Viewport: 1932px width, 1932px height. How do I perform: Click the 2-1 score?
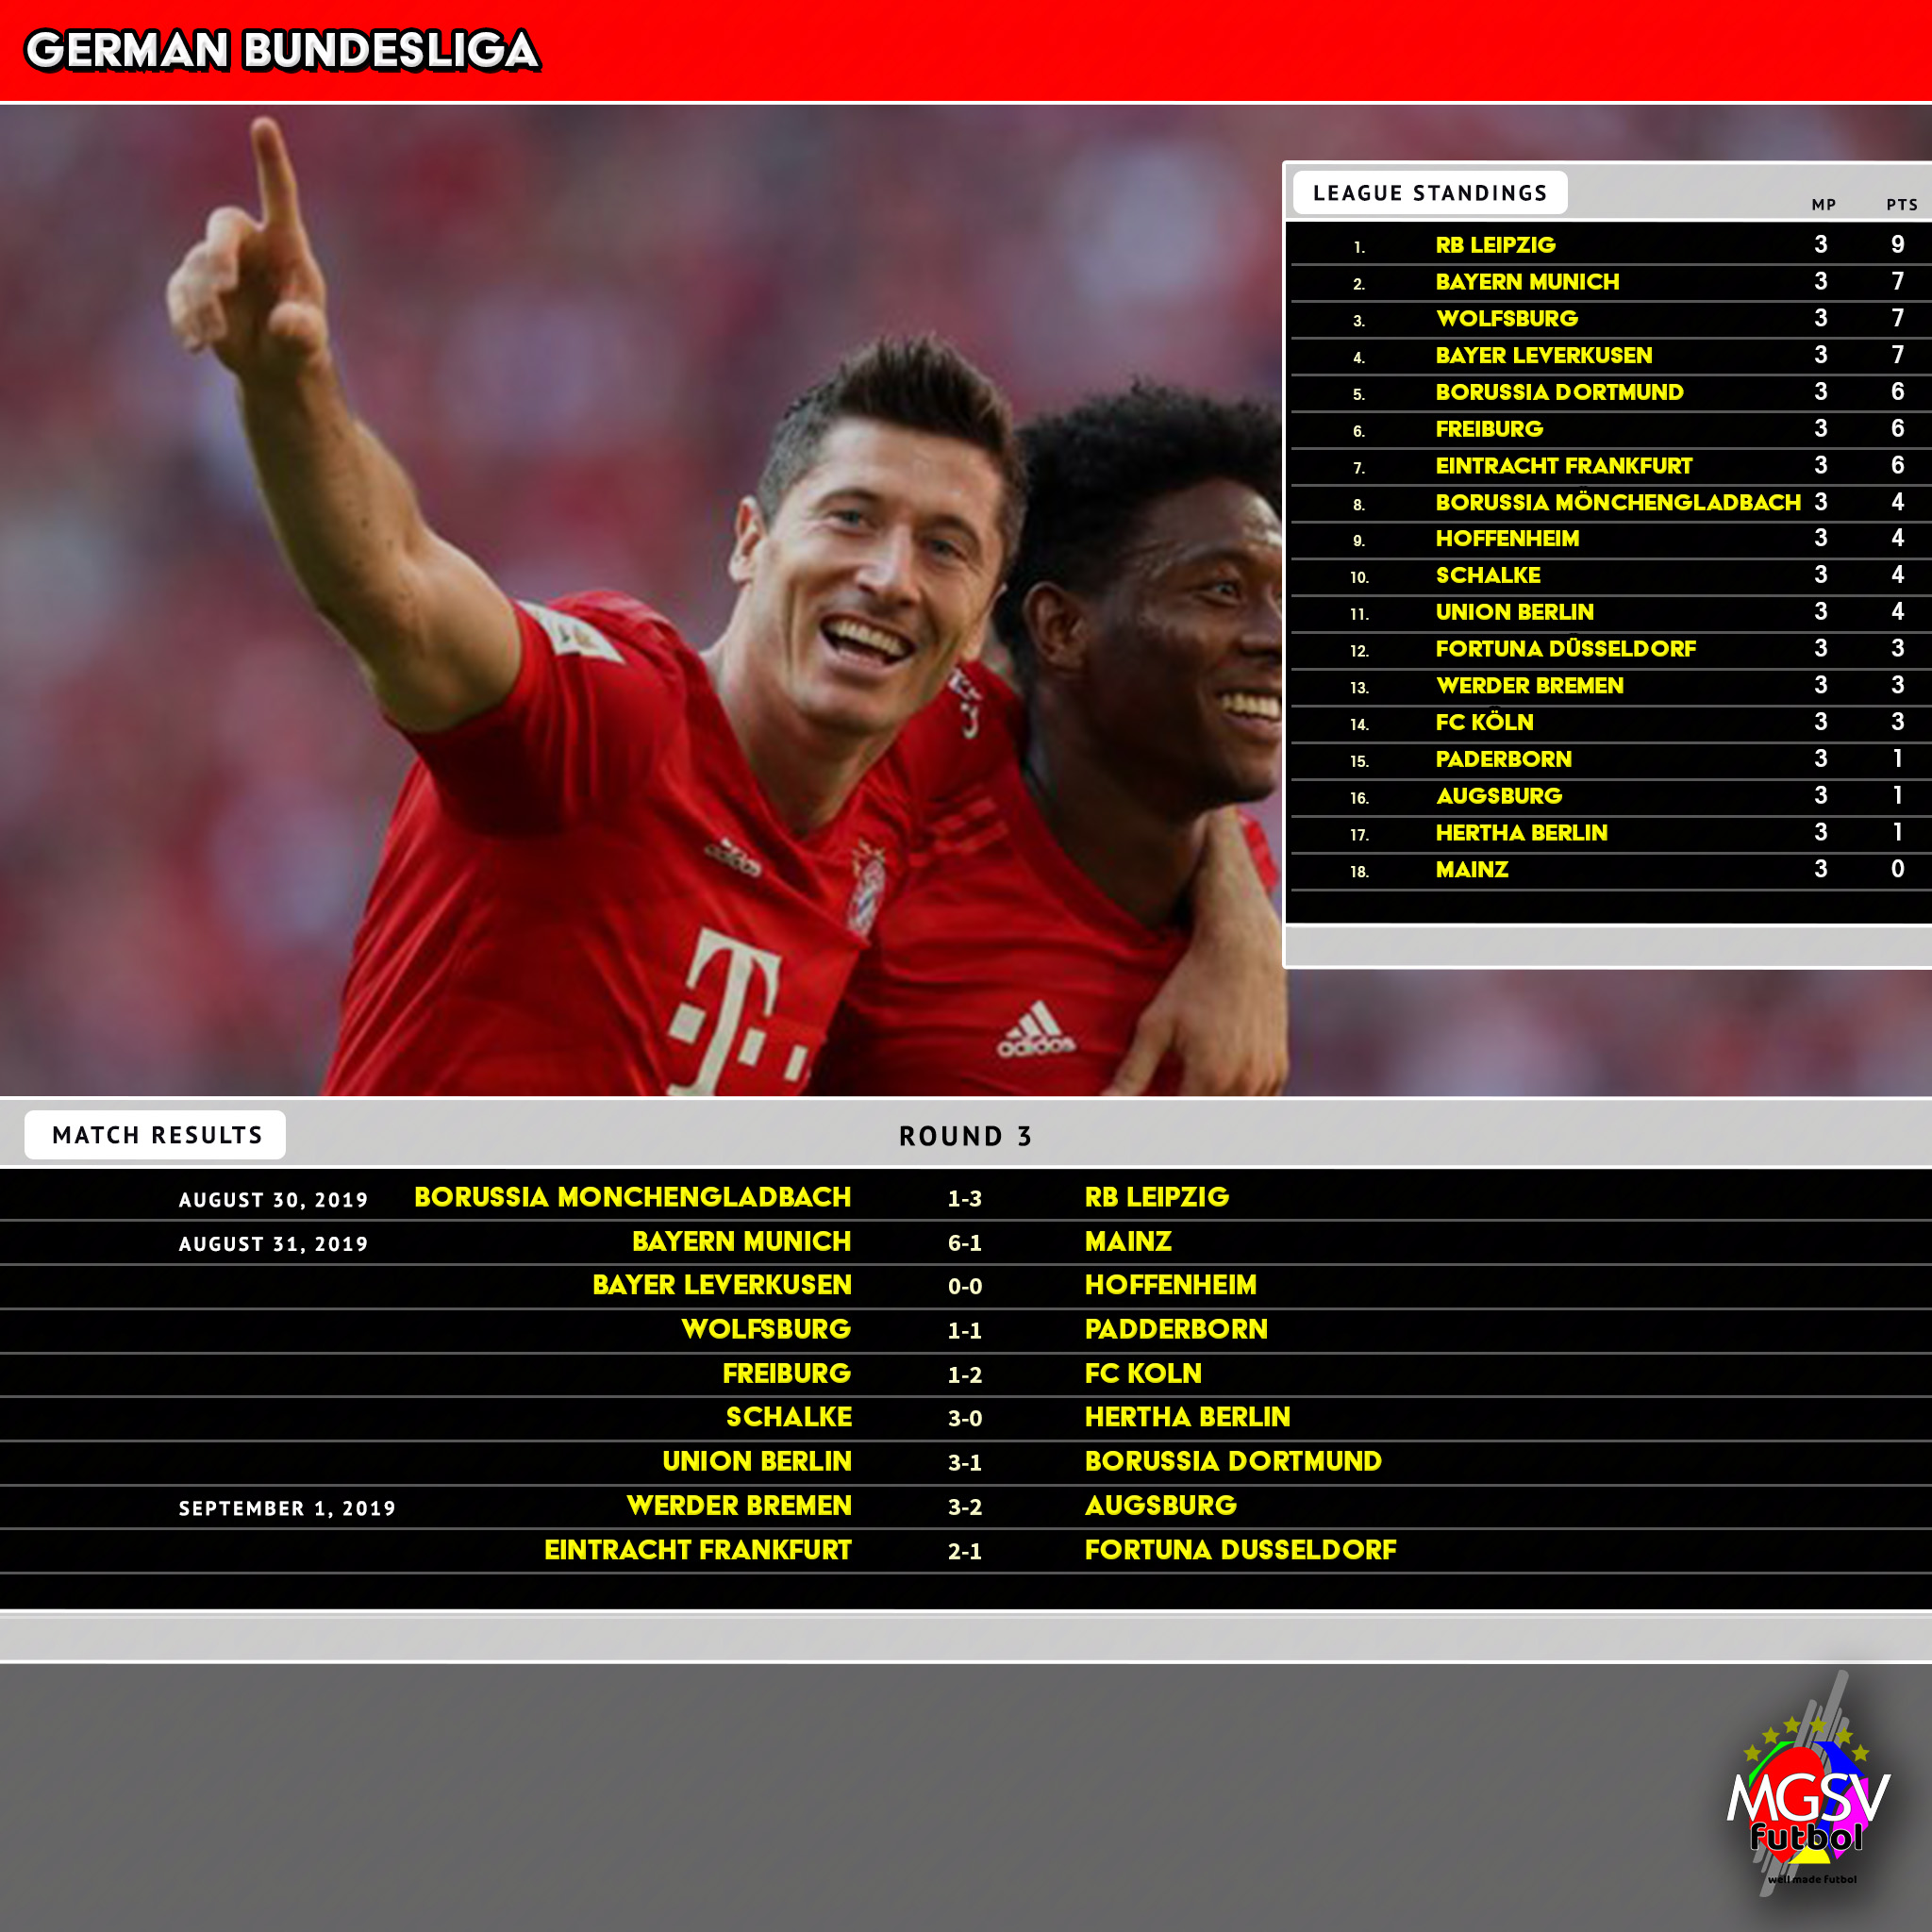tap(965, 1552)
